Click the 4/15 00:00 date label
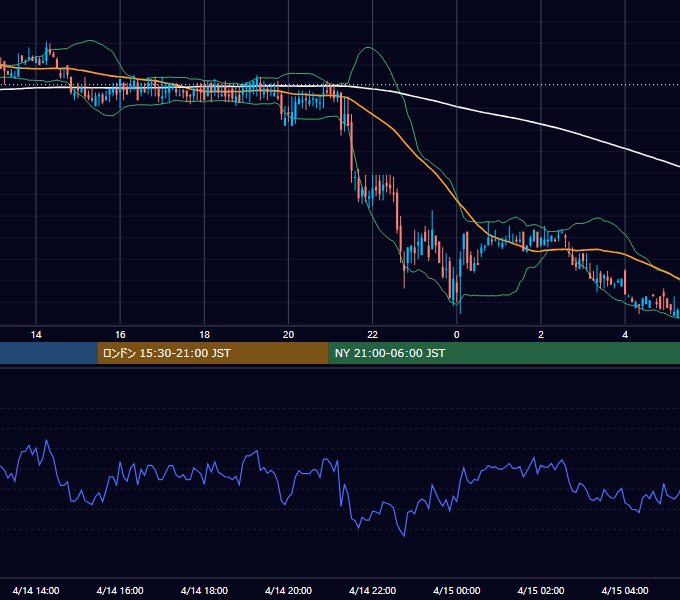680x600 pixels. point(457,590)
